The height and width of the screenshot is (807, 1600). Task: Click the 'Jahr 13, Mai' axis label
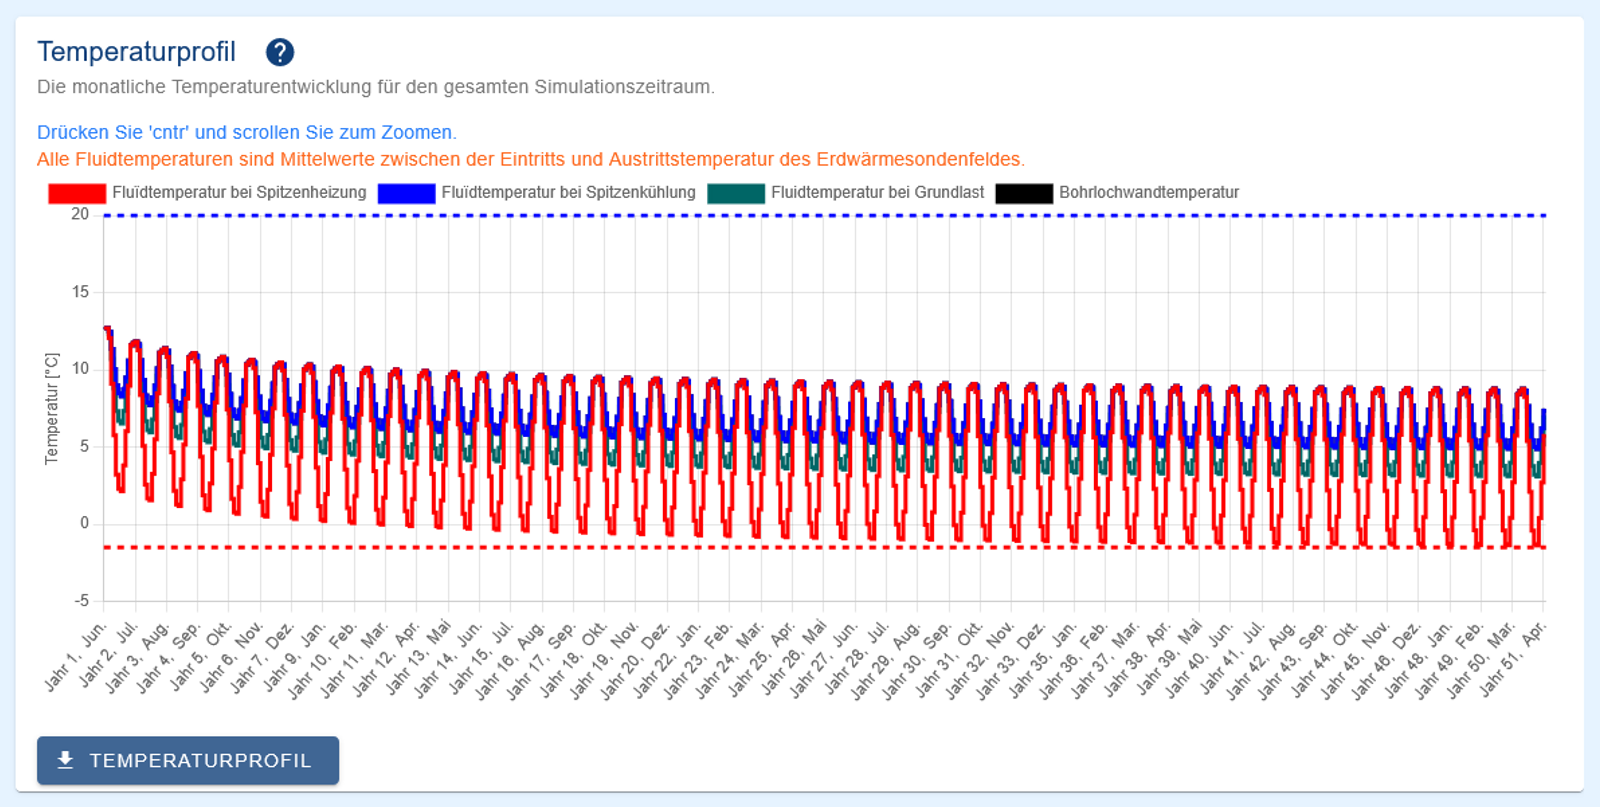click(x=418, y=658)
